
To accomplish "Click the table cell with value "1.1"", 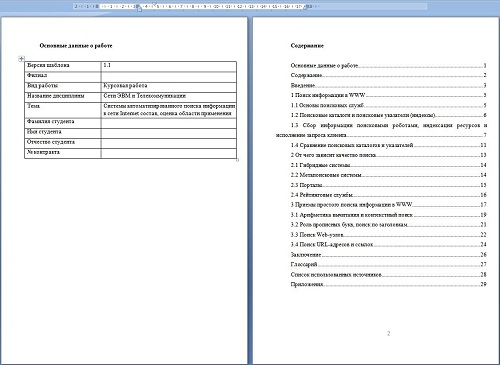I will pyautogui.click(x=169, y=67).
